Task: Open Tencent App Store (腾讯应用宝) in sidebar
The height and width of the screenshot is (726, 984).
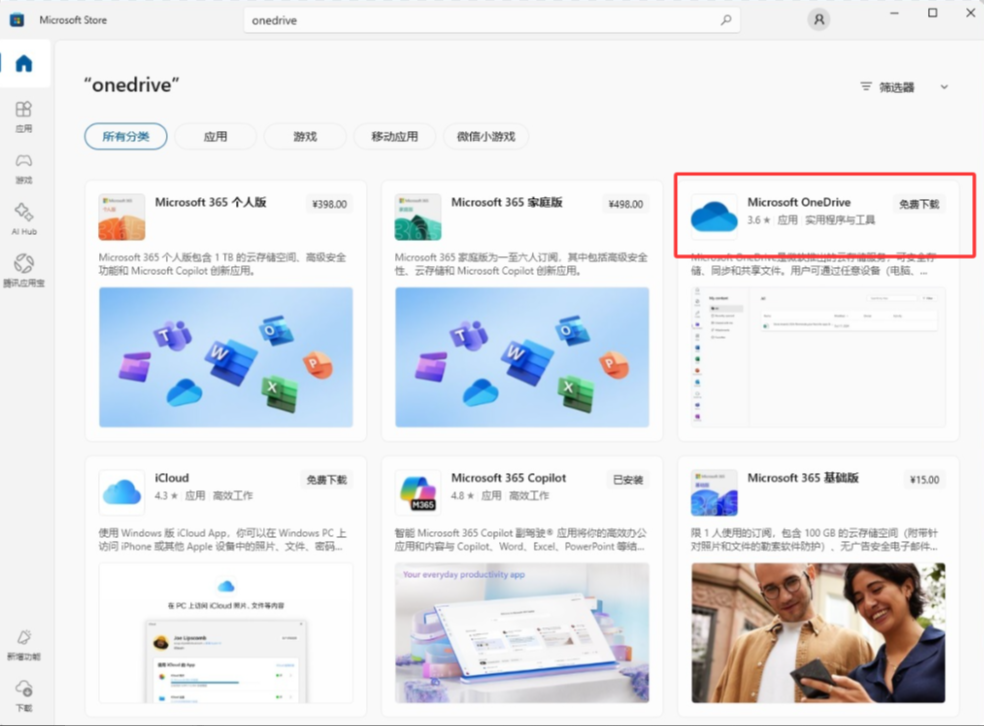Action: 23,270
